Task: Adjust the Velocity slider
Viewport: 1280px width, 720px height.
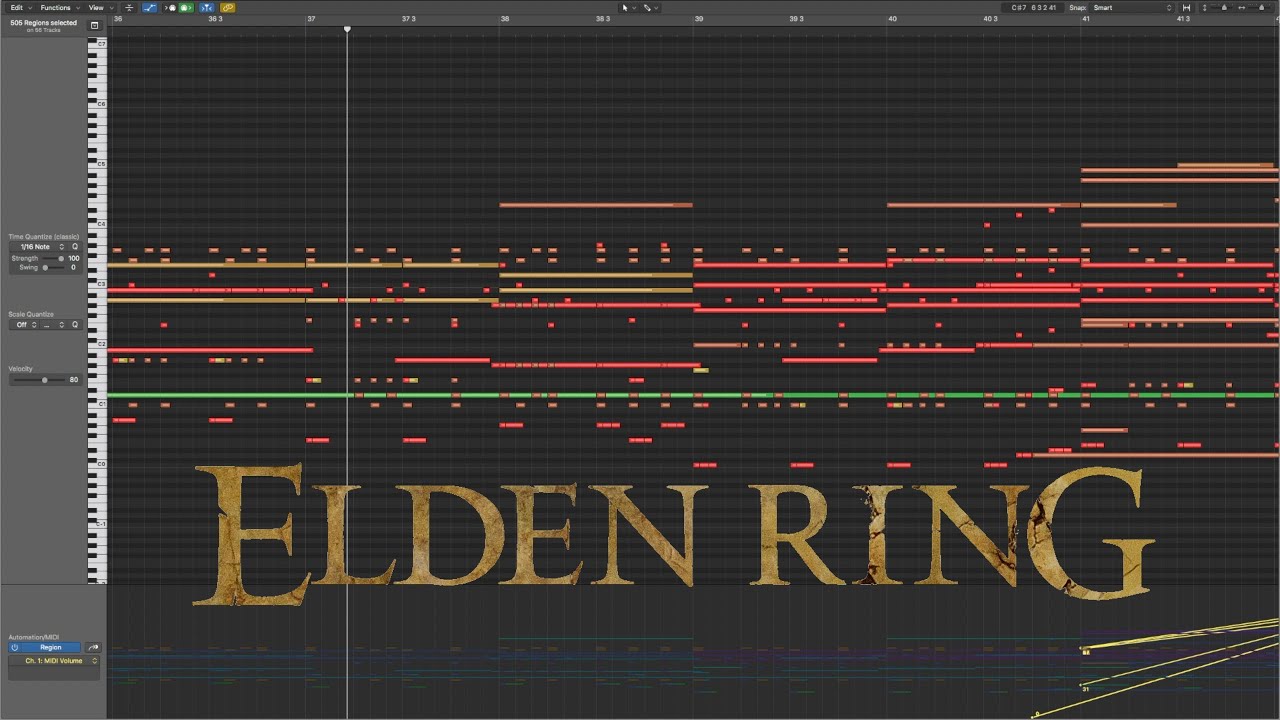Action: coord(40,380)
